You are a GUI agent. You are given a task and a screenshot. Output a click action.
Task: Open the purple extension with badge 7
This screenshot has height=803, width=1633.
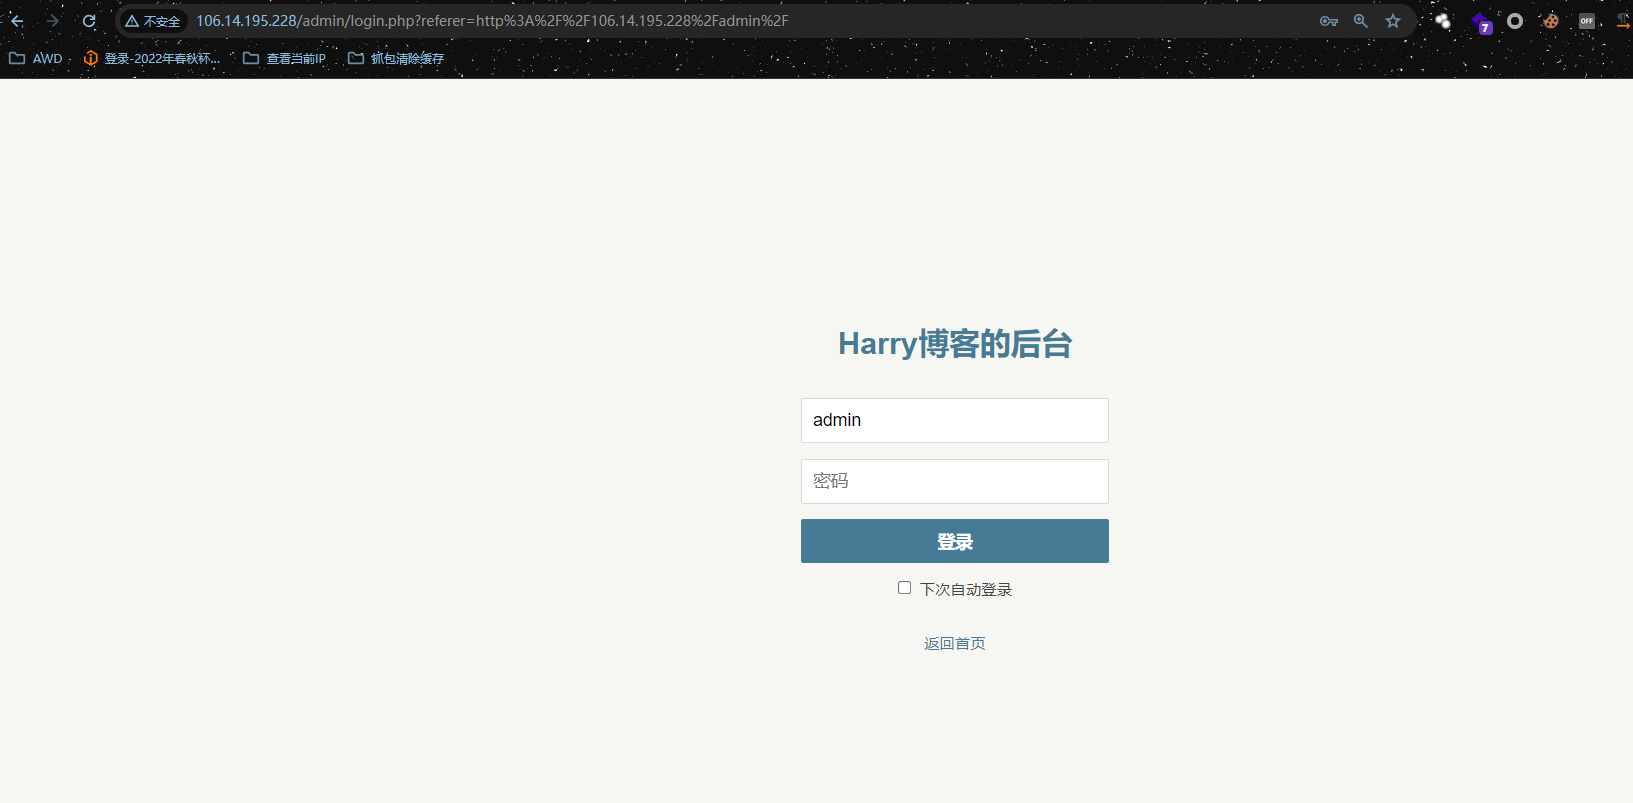[1481, 22]
